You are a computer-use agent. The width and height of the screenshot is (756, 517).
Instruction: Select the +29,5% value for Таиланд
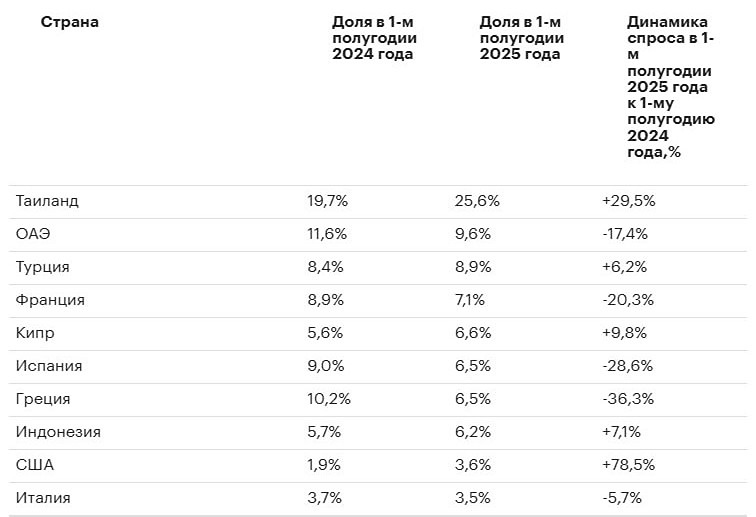coord(628,201)
